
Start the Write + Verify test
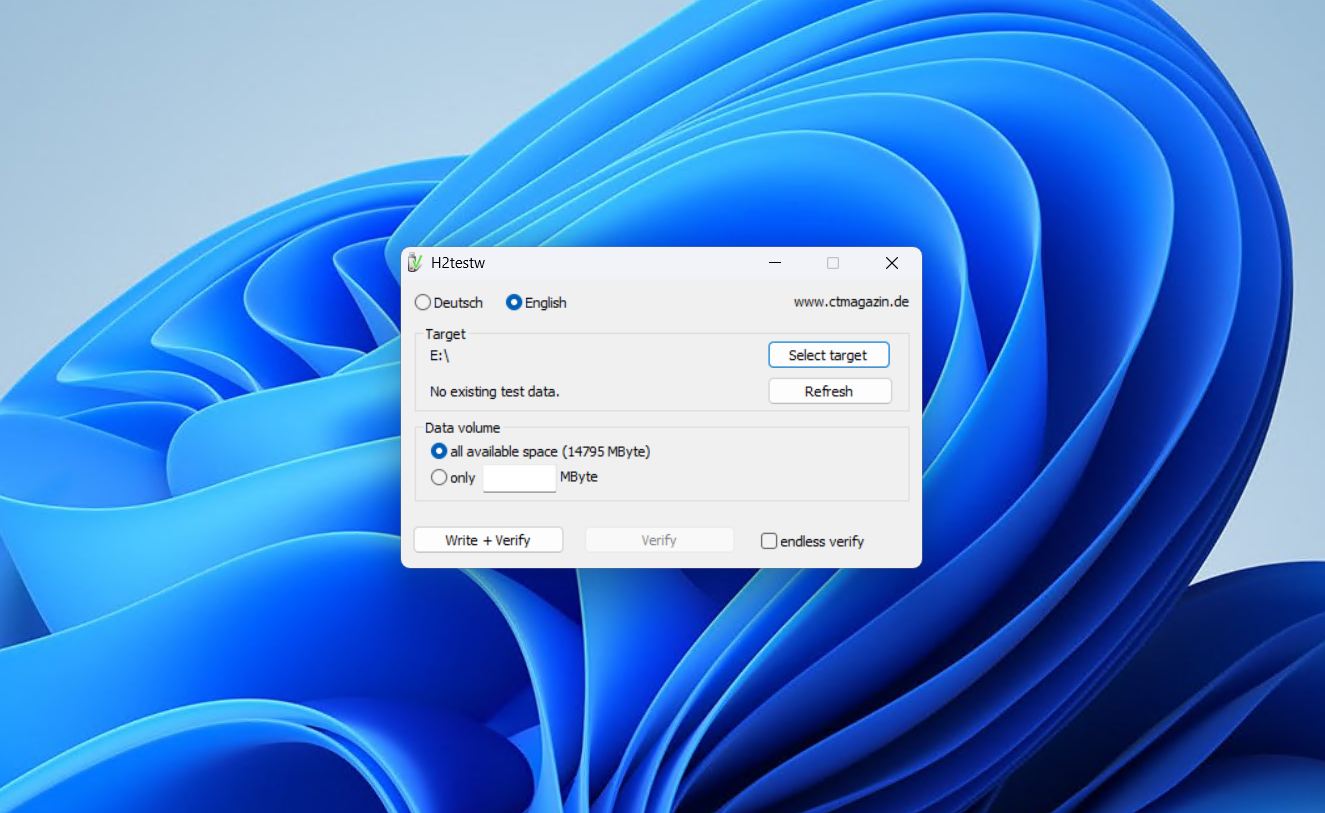pos(488,539)
